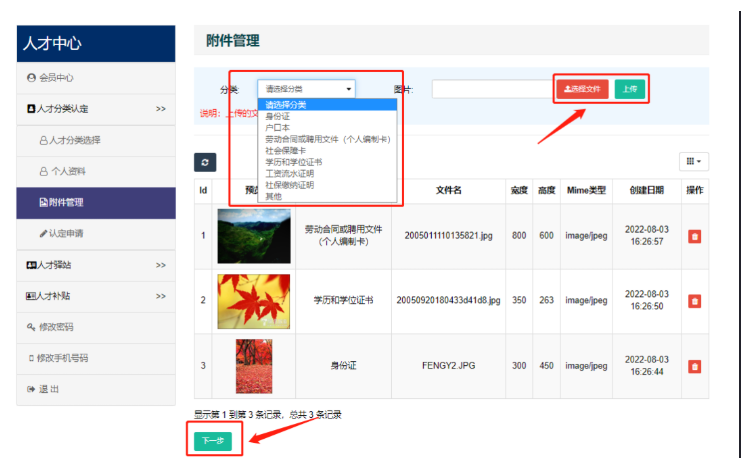Open 修改密码 in the sidebar
756x471 pixels.
point(96,327)
